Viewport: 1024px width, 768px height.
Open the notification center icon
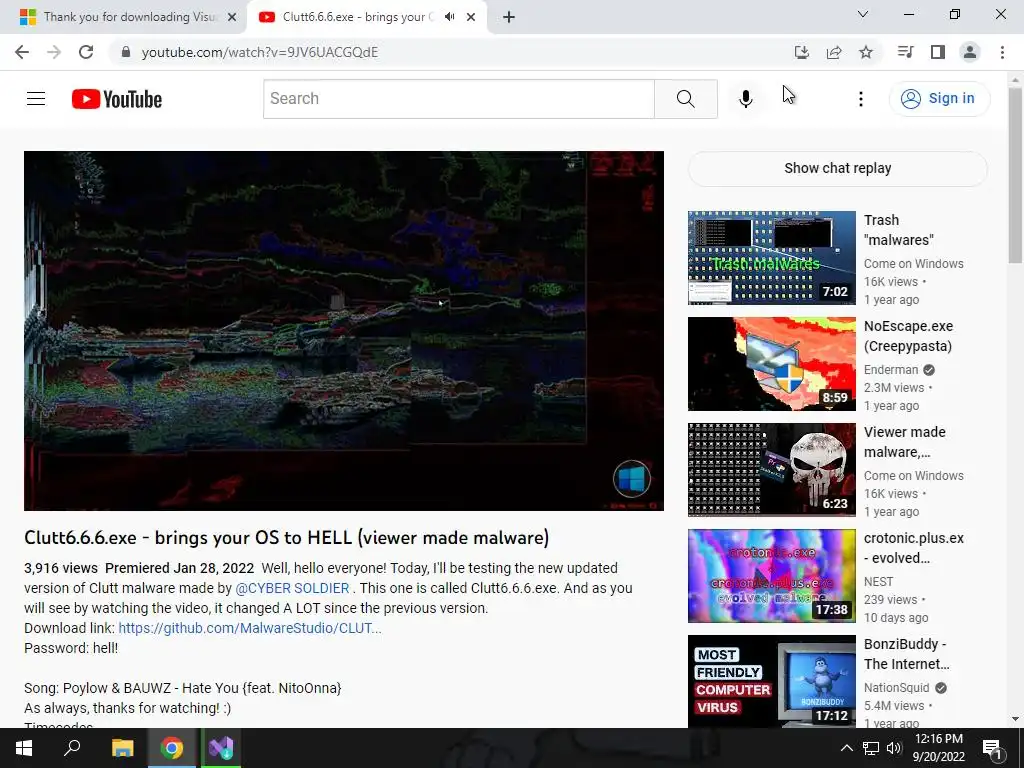point(992,748)
